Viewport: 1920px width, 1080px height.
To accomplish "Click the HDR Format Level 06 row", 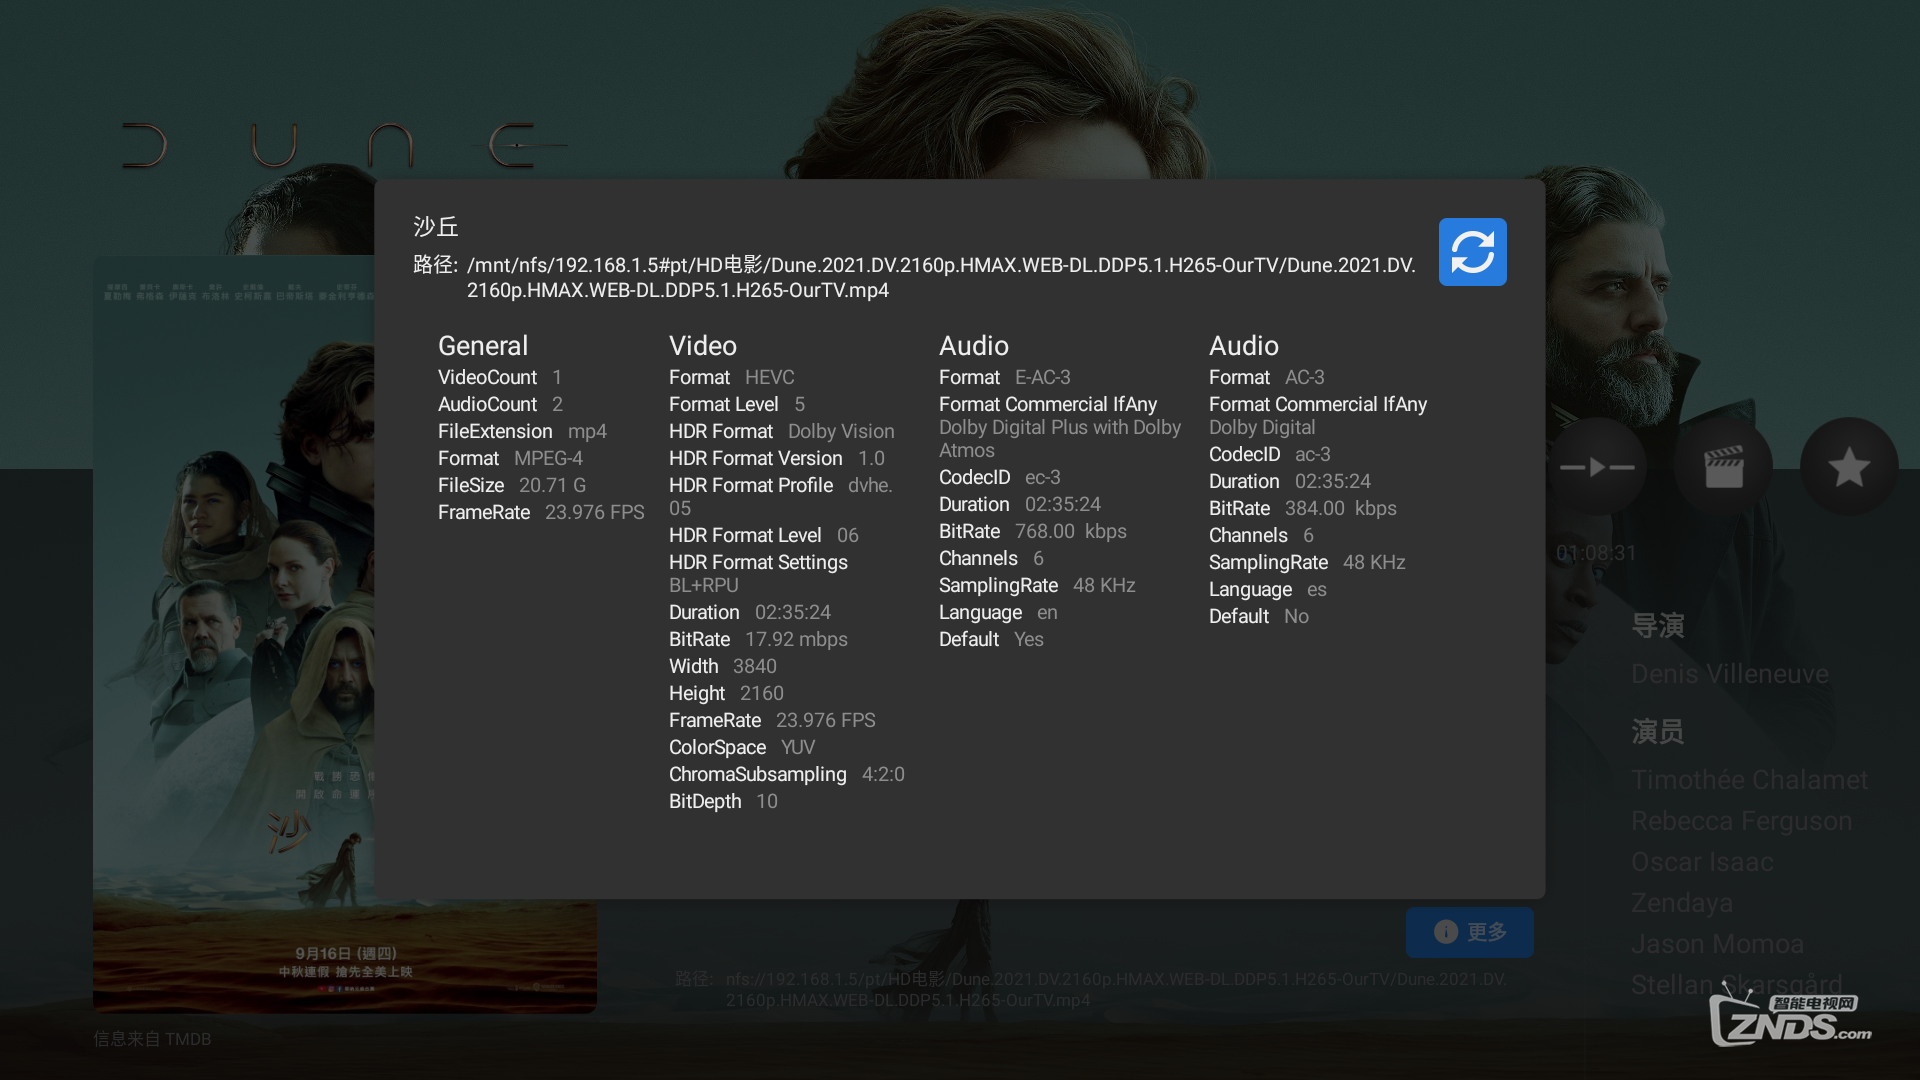I will (x=763, y=535).
